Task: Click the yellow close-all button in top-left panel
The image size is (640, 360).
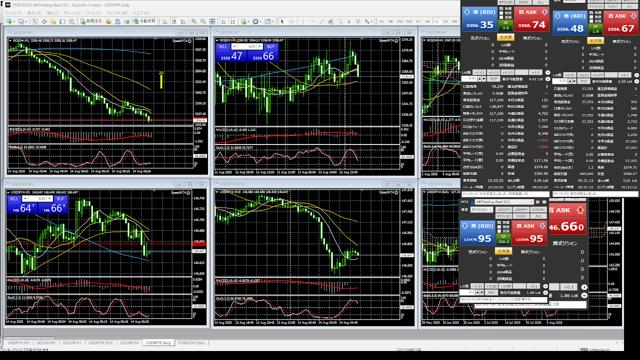Action: (x=505, y=37)
